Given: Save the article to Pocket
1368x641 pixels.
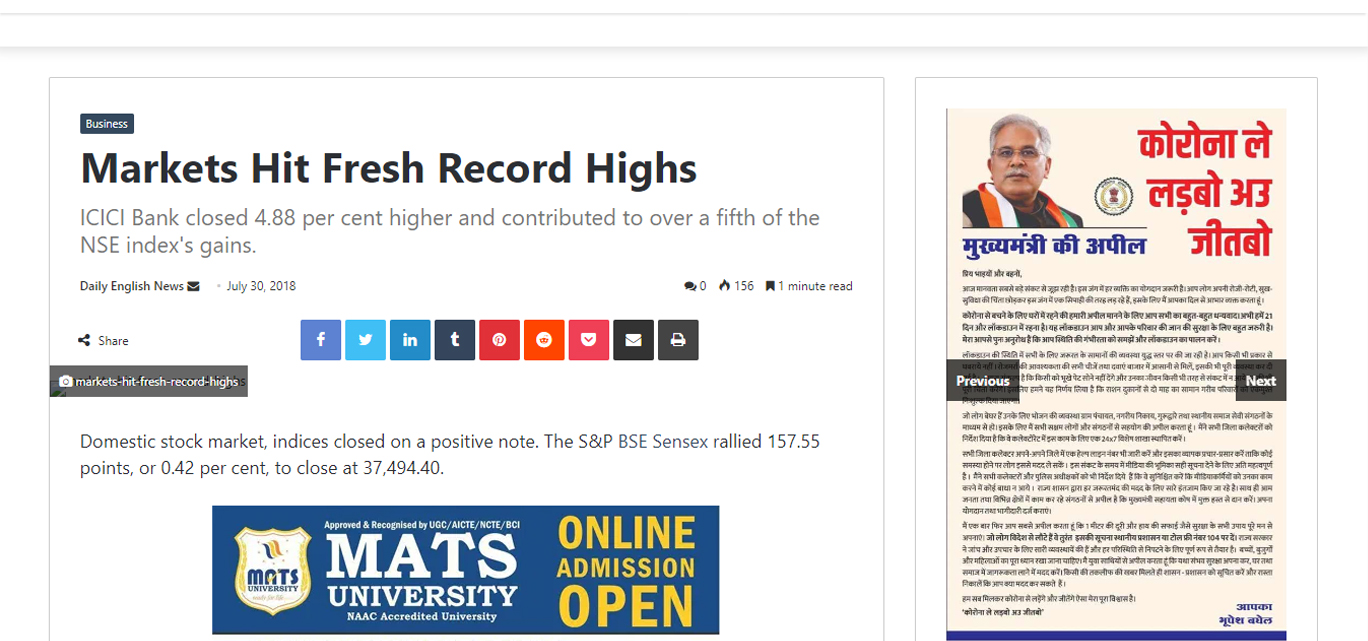Looking at the screenshot, I should tap(589, 340).
